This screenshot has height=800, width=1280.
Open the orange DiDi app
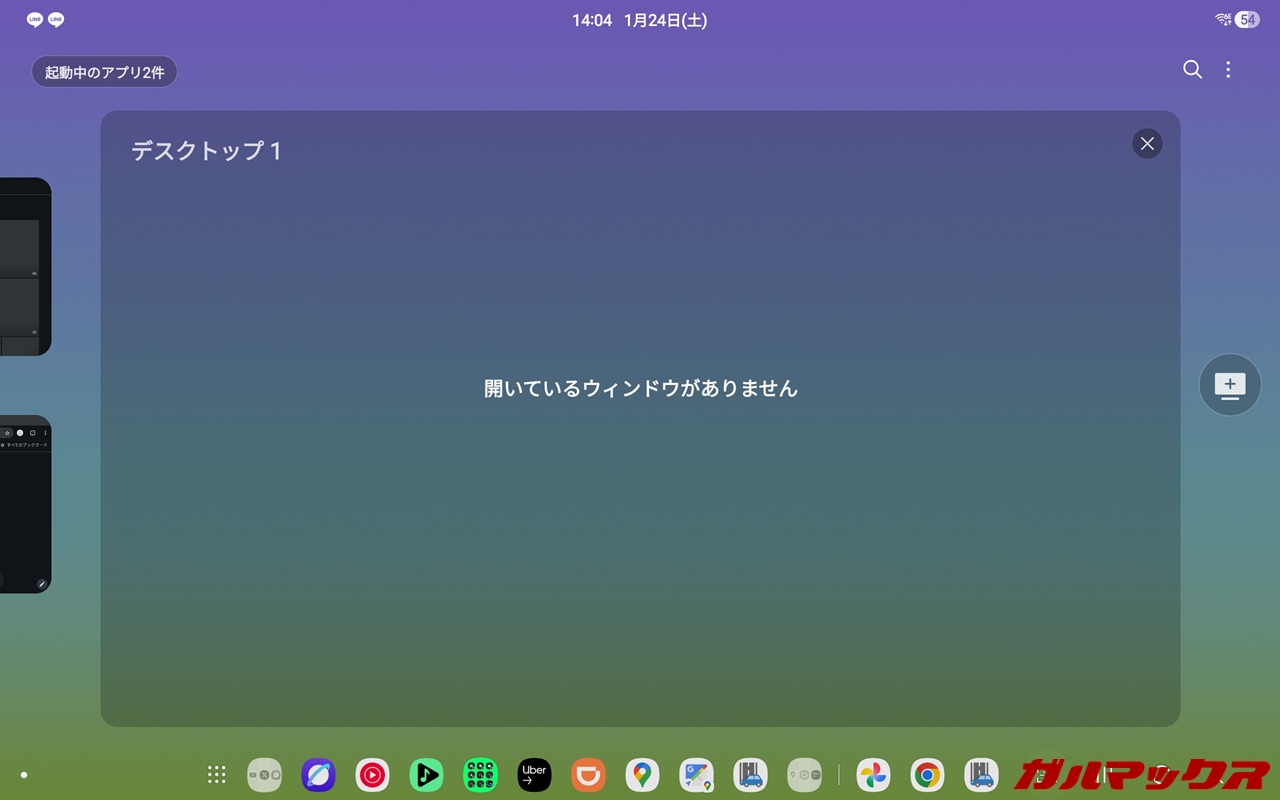coord(588,775)
